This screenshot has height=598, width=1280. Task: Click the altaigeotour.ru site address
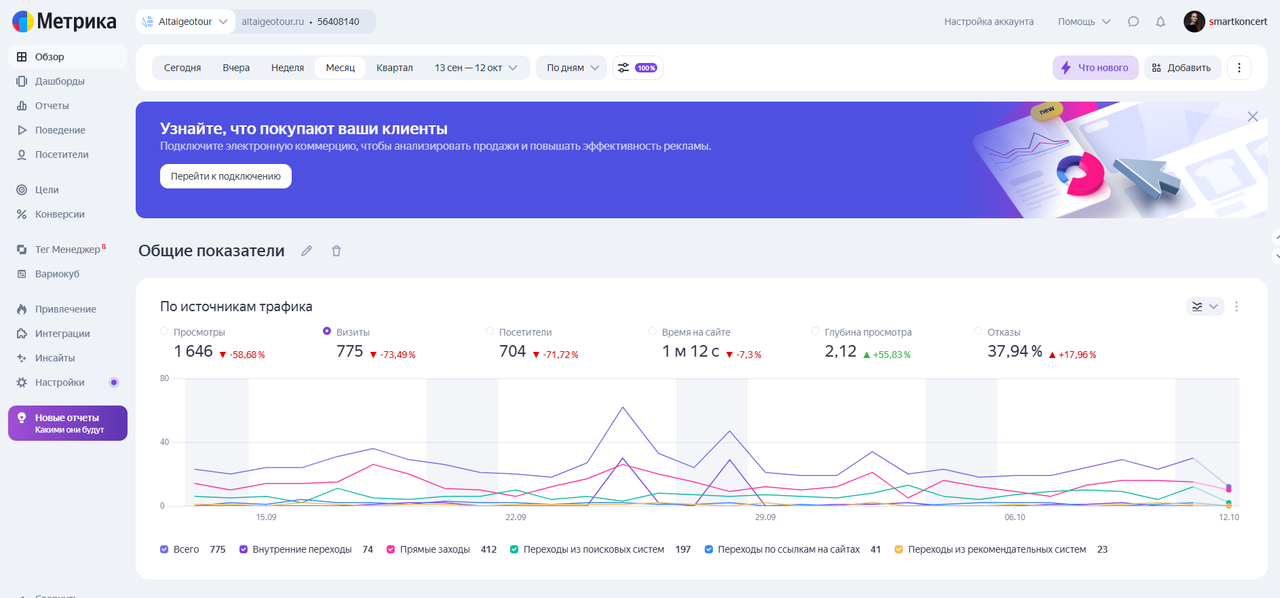[x=273, y=21]
